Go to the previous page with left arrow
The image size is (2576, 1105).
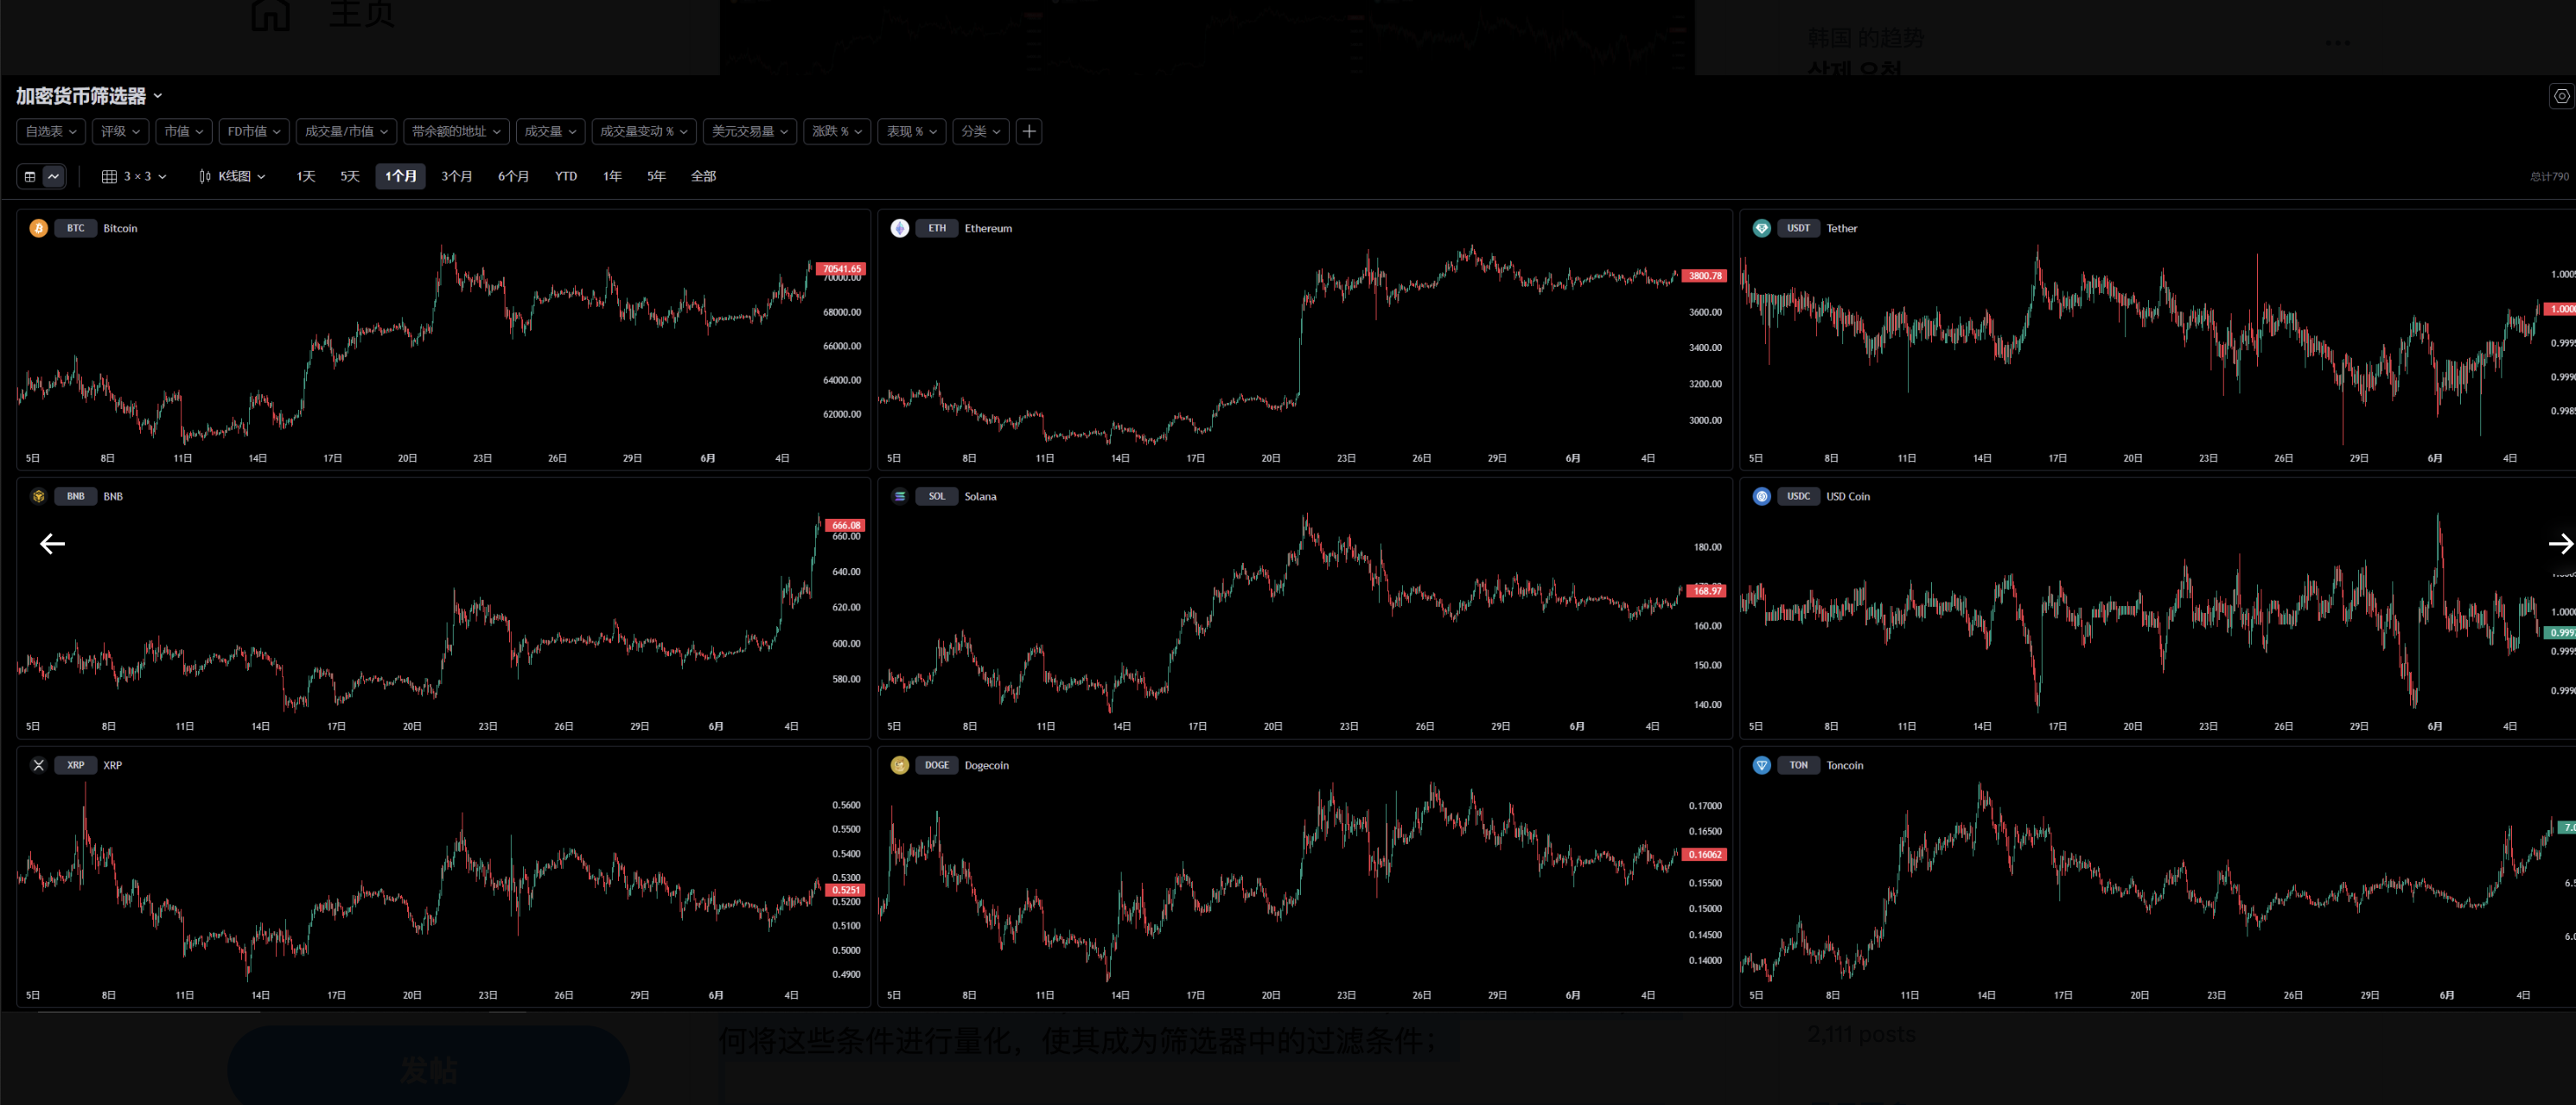52,544
